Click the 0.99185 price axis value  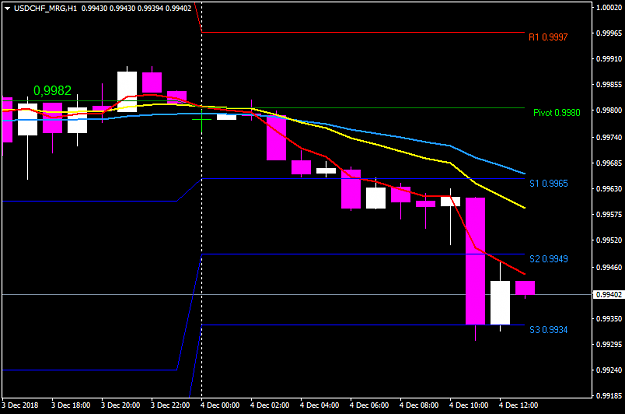point(609,396)
